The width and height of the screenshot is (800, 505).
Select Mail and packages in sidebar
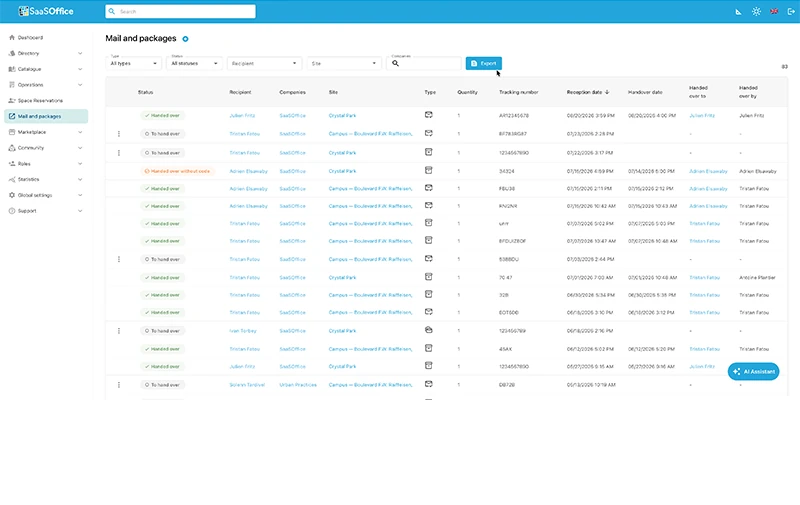click(x=46, y=116)
